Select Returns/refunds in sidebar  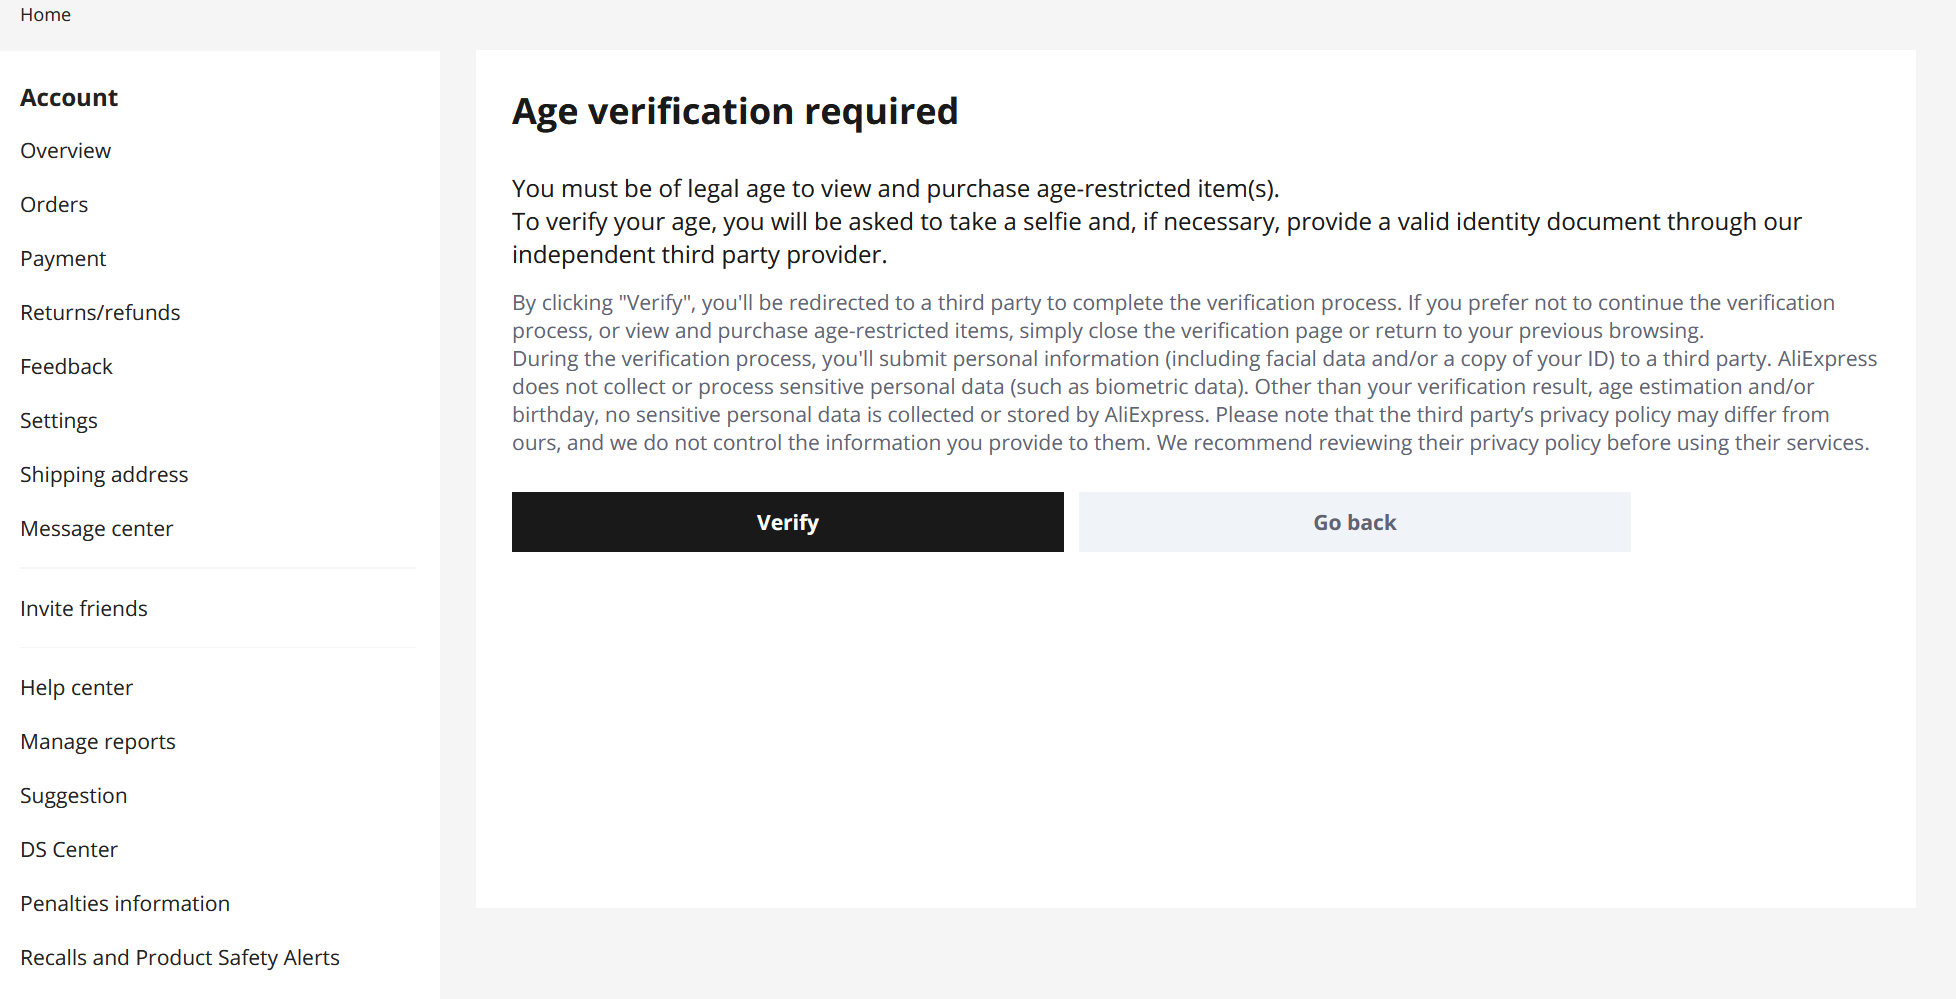click(x=100, y=313)
